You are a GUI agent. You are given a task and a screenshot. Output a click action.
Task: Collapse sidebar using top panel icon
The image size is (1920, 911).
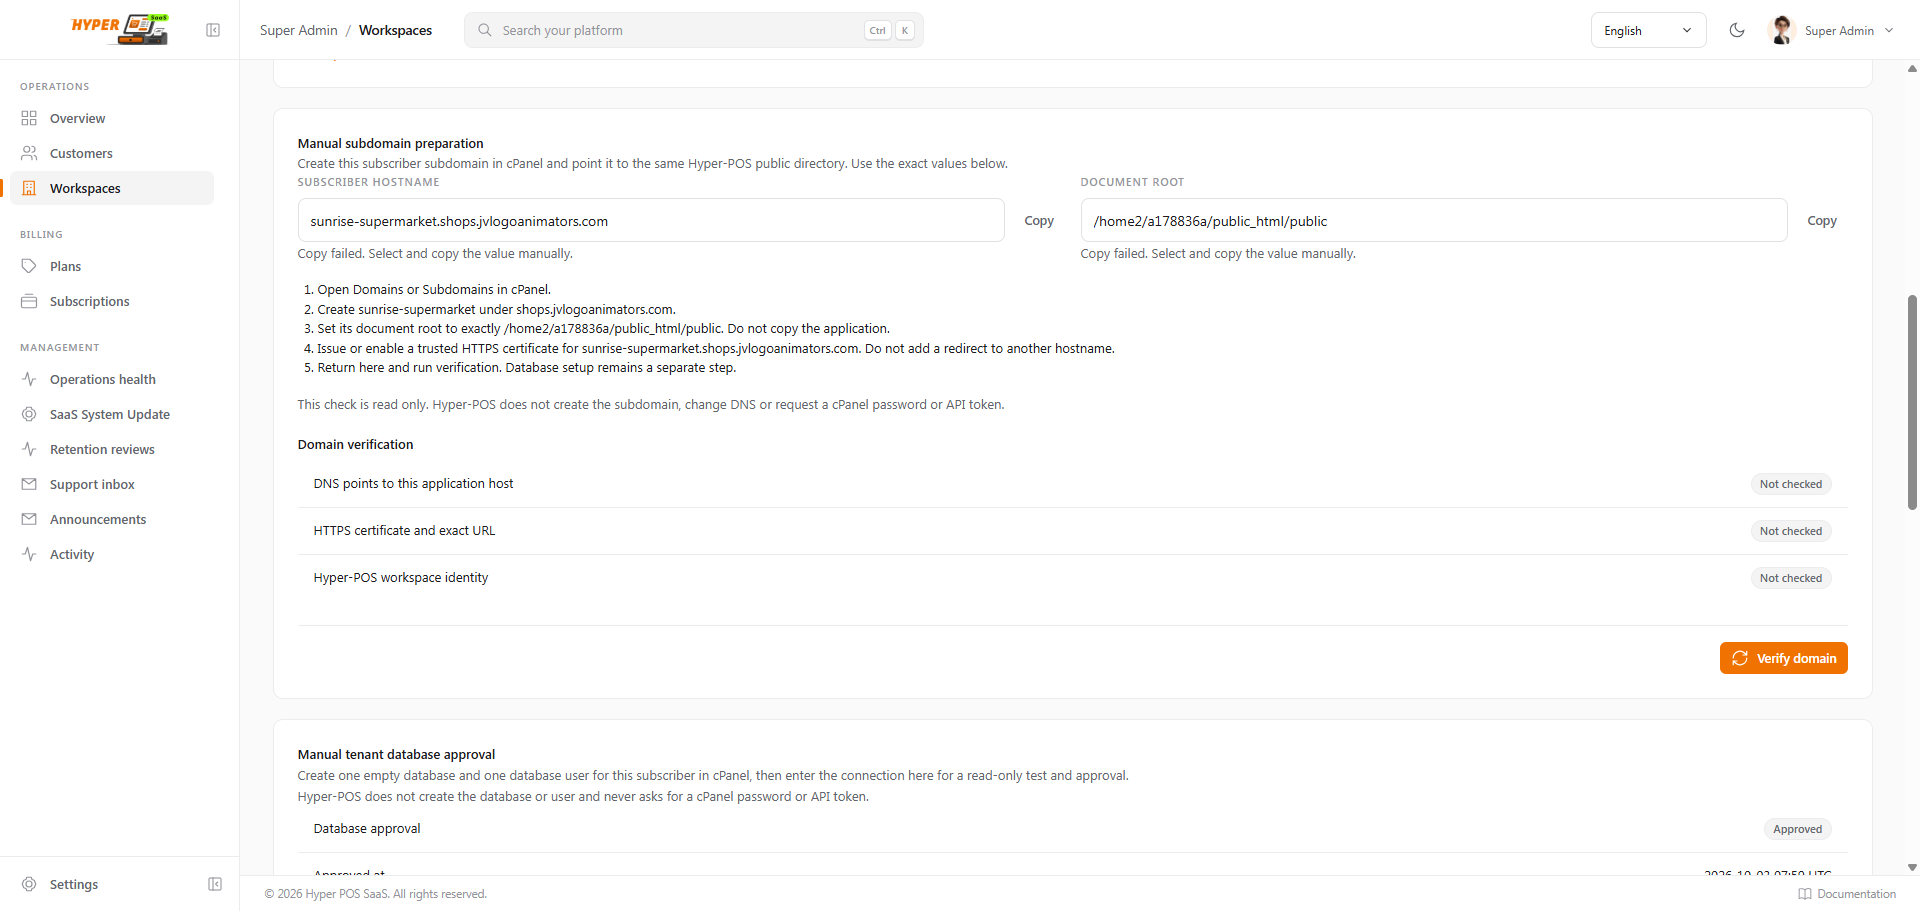pyautogui.click(x=213, y=30)
